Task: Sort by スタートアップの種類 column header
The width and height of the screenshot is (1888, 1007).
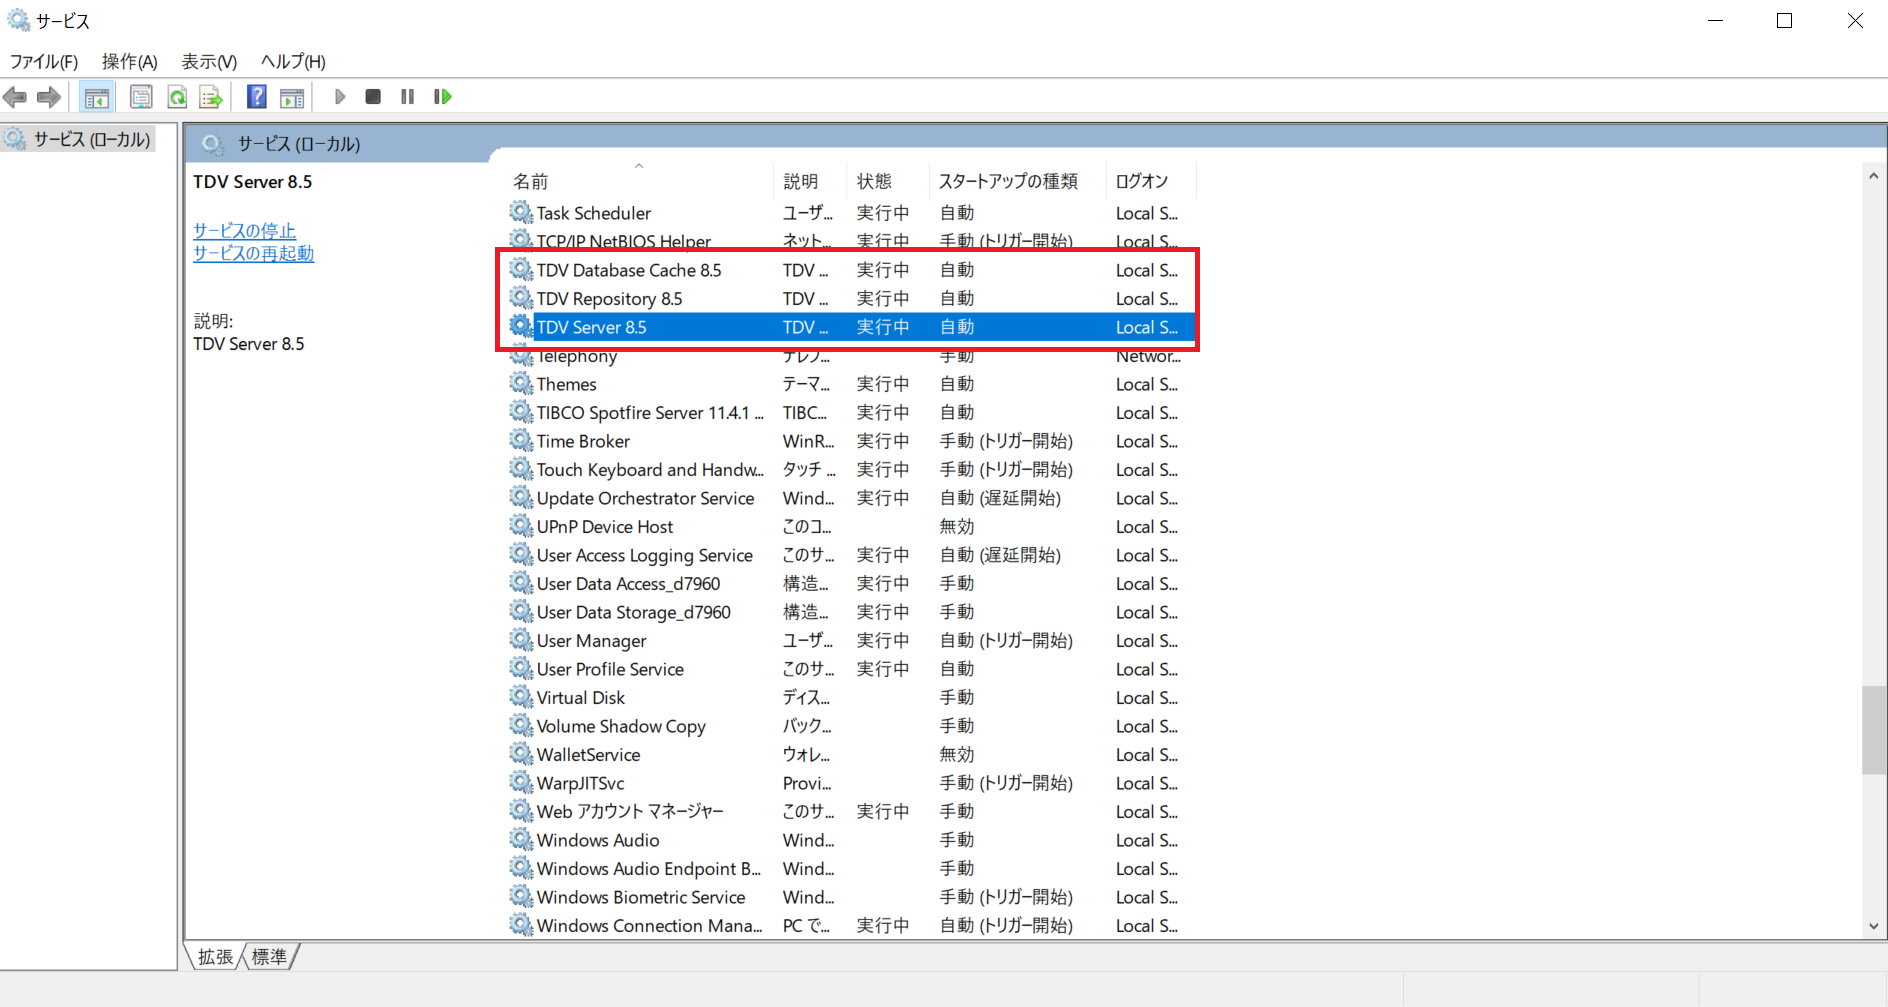Action: click(1018, 181)
